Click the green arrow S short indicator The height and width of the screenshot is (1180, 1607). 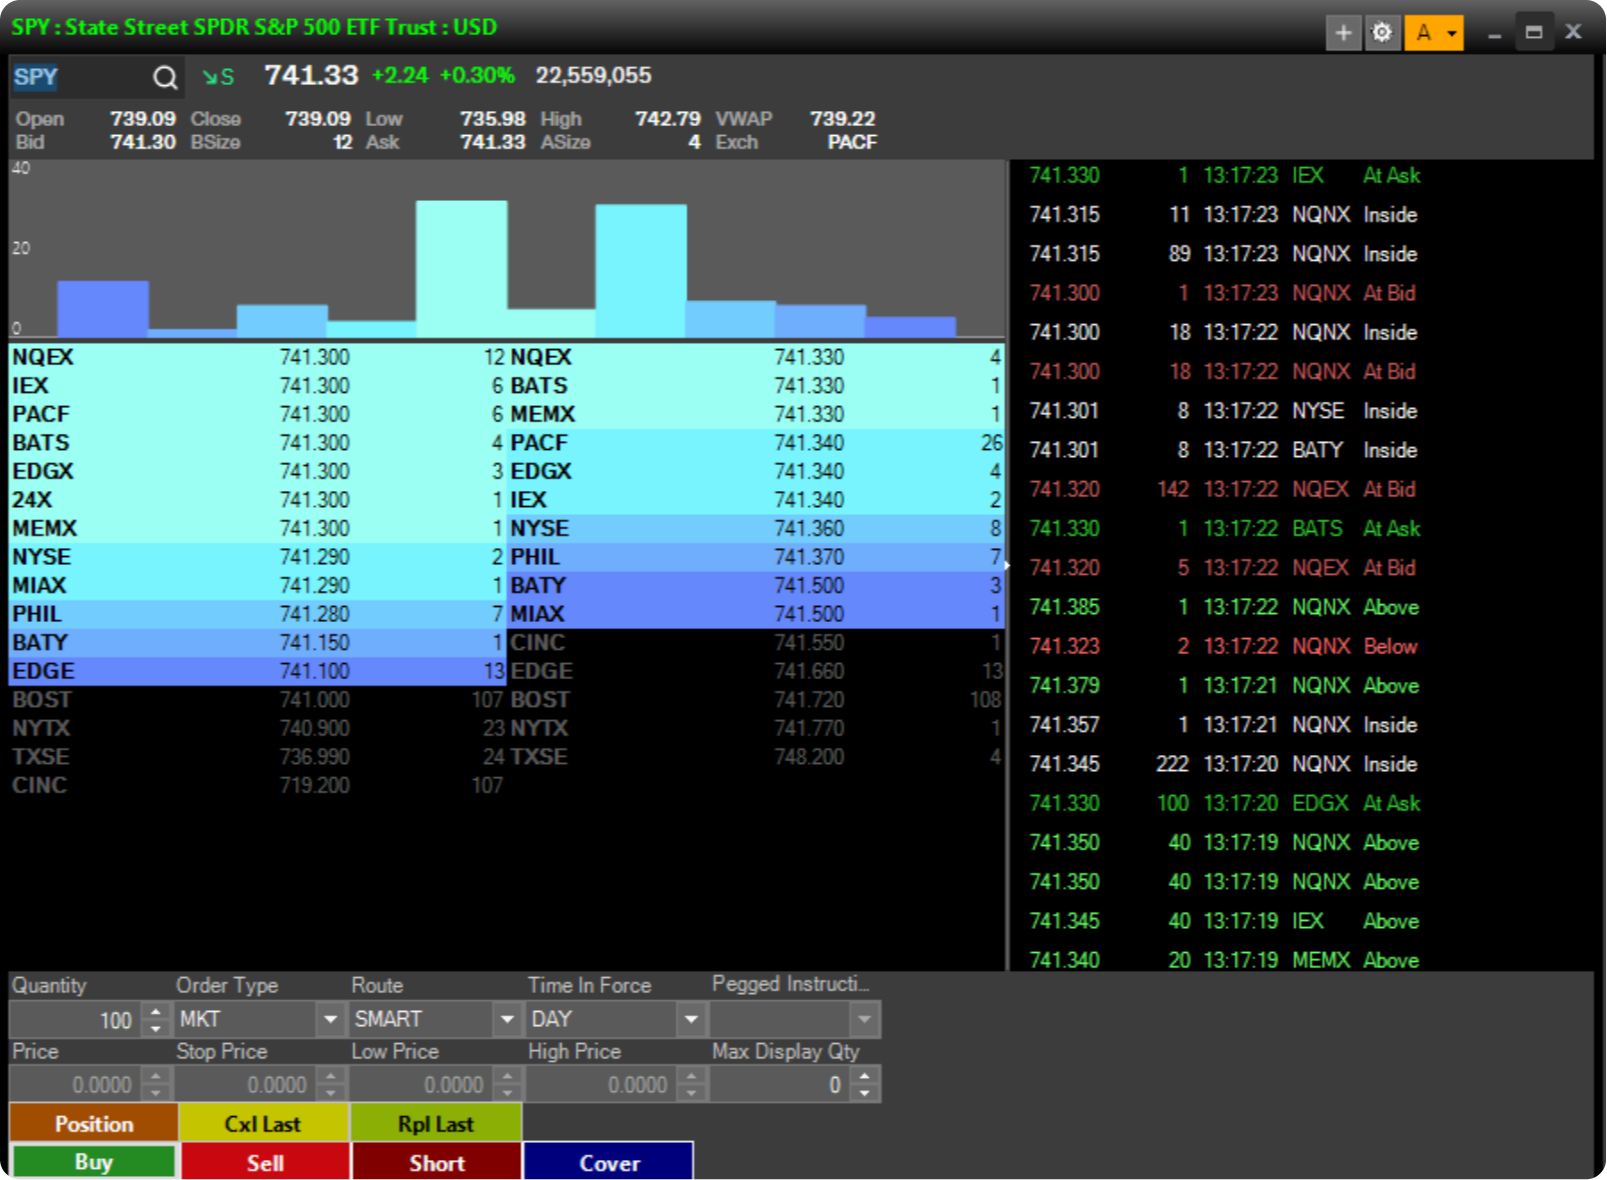[x=217, y=77]
